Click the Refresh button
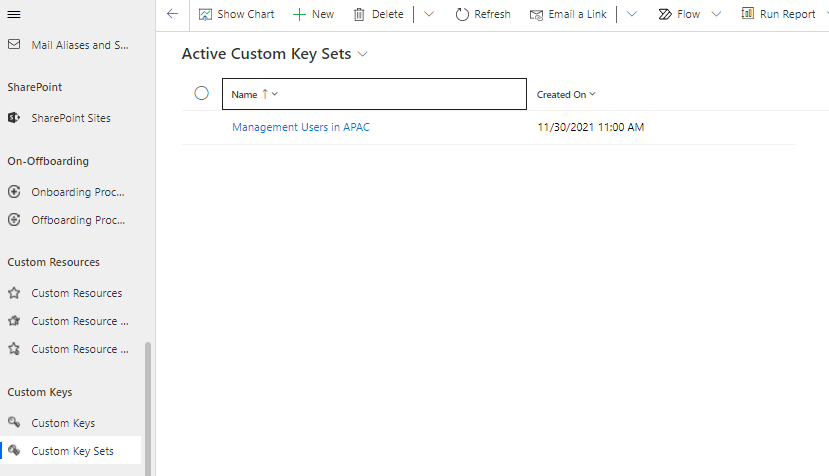This screenshot has width=829, height=476. (482, 14)
